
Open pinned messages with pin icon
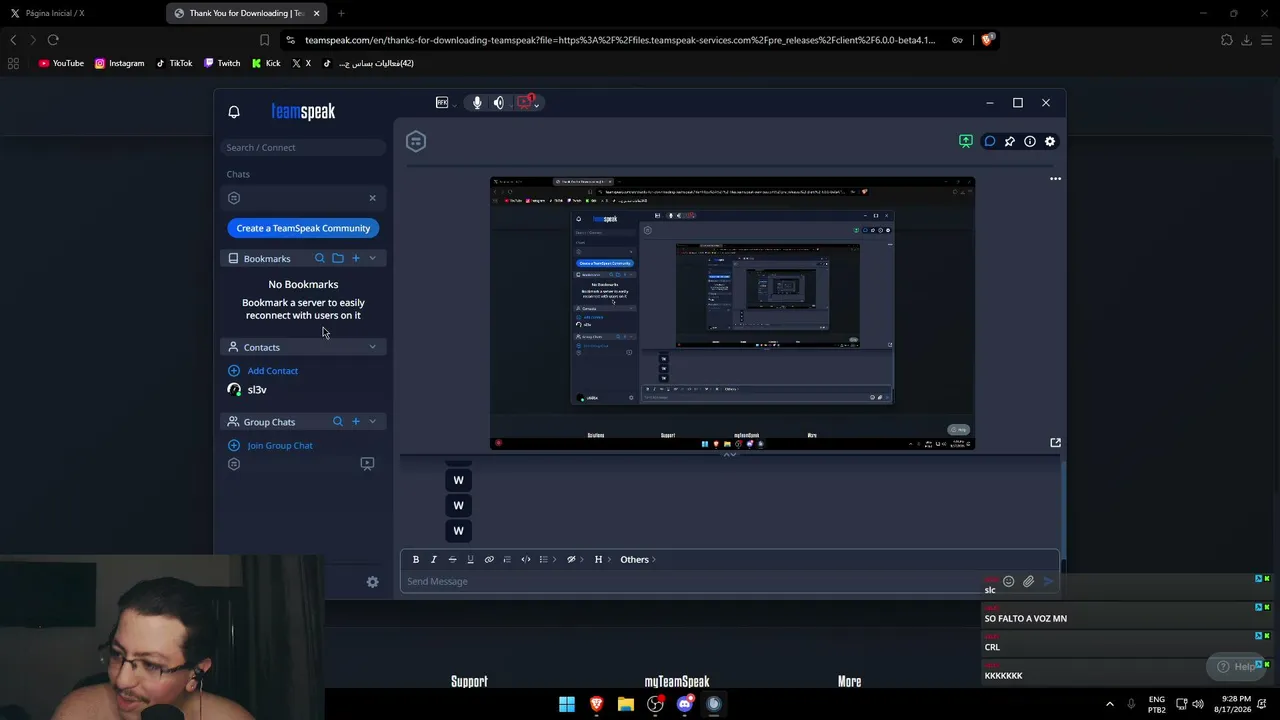tap(1010, 141)
